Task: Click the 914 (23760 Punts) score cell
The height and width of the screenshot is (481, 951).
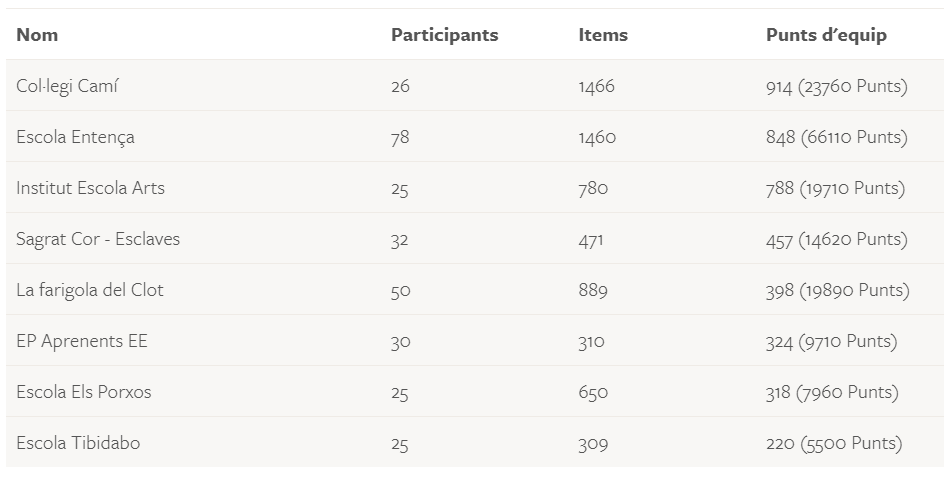Action: pyautogui.click(x=836, y=86)
